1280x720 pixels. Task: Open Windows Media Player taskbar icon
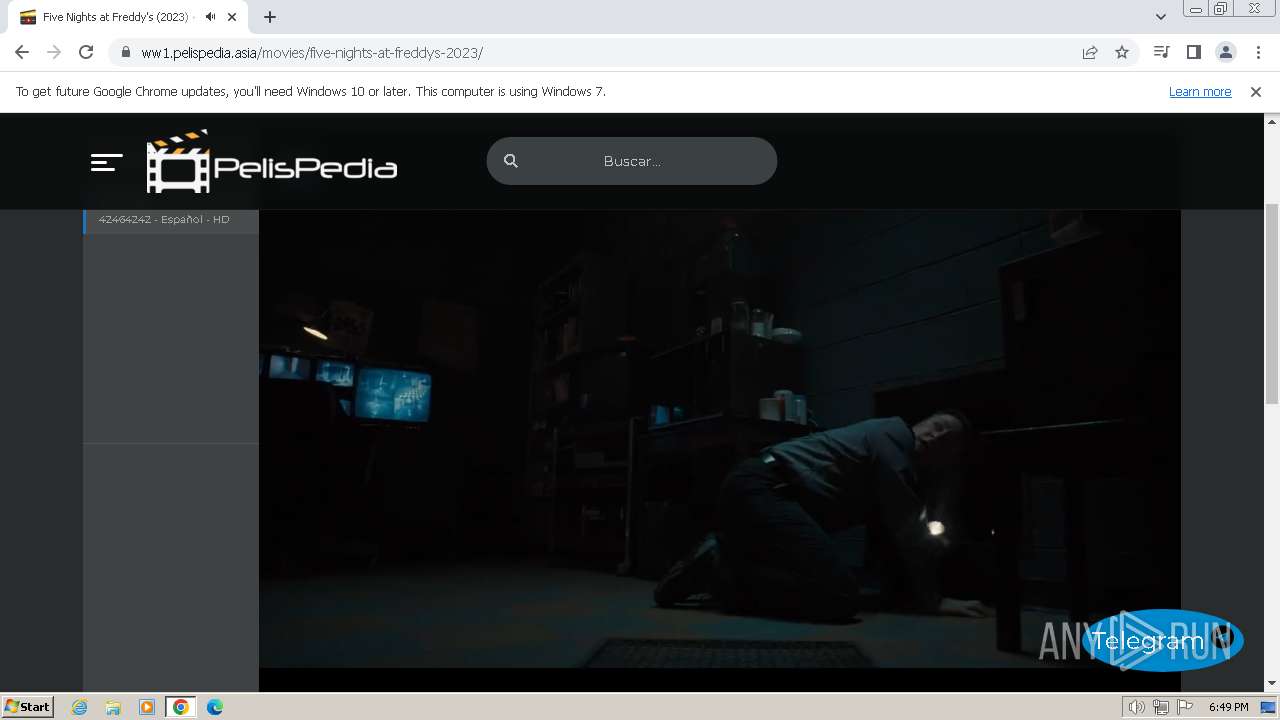147,707
